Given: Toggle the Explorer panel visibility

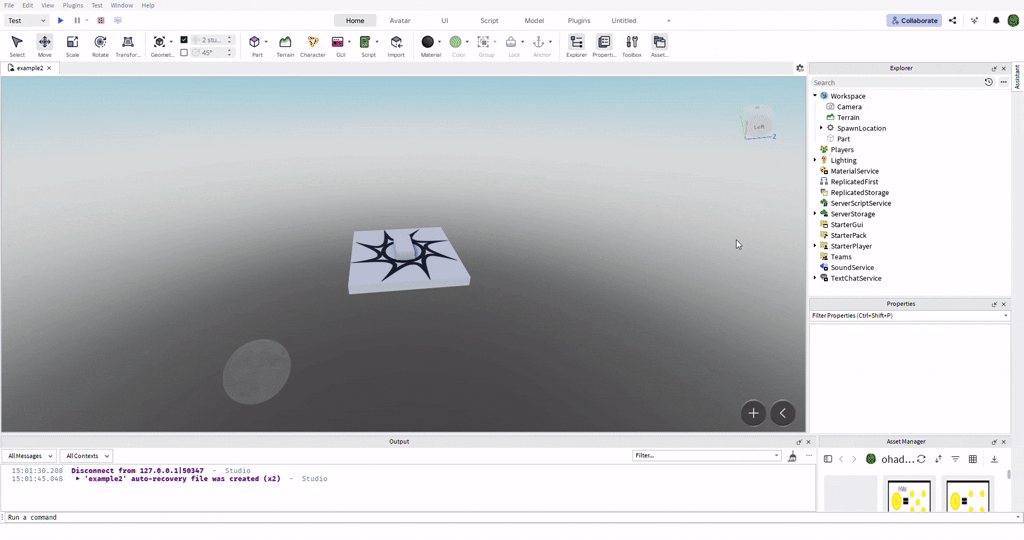Looking at the screenshot, I should (x=576, y=45).
